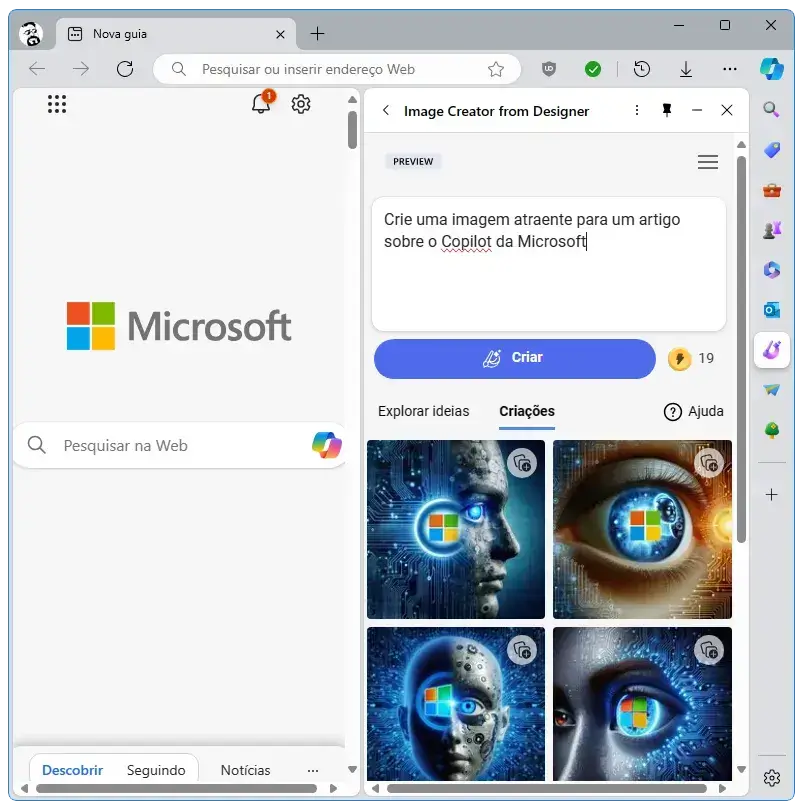Select the Criações tab
Screen dimensions: 806x812
point(526,411)
